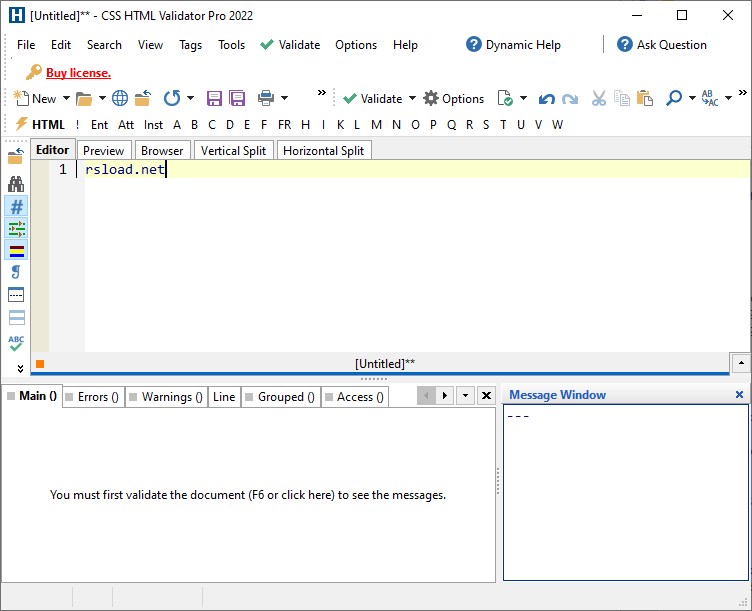Click the spell check ABC icon in sidebar
Image resolution: width=752 pixels, height=611 pixels.
coord(16,344)
